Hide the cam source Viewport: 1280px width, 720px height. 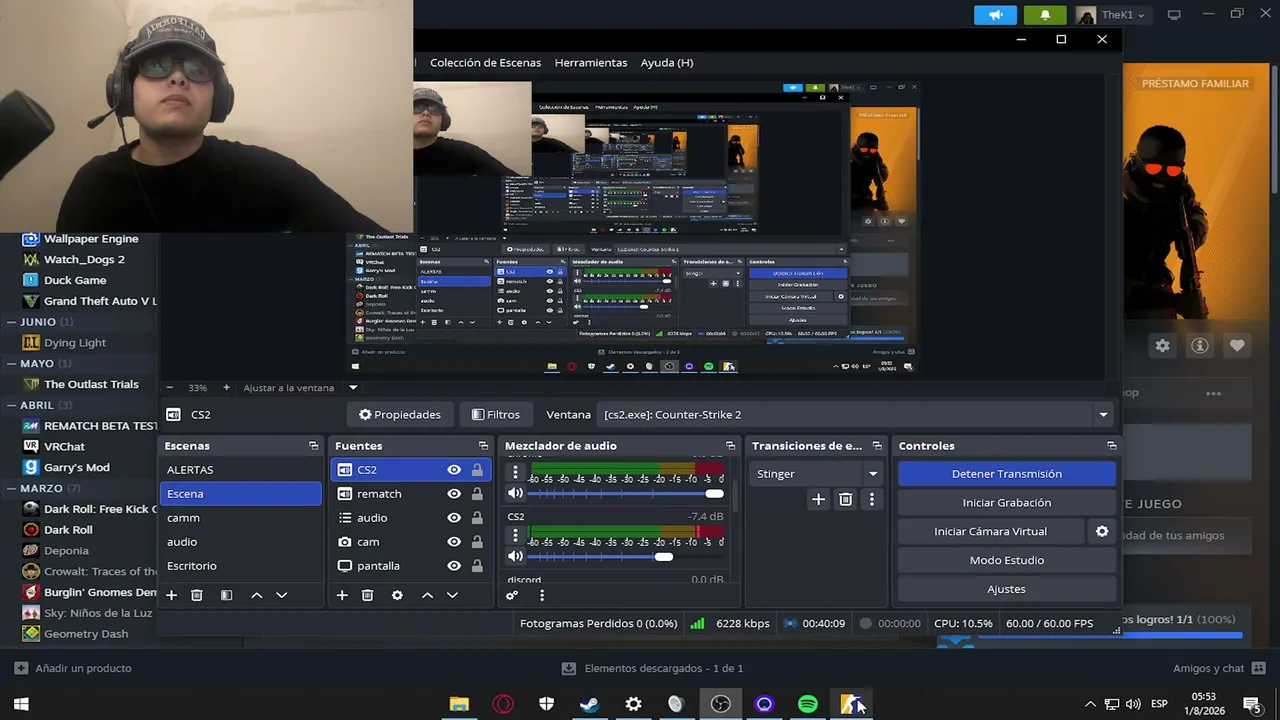(x=454, y=542)
